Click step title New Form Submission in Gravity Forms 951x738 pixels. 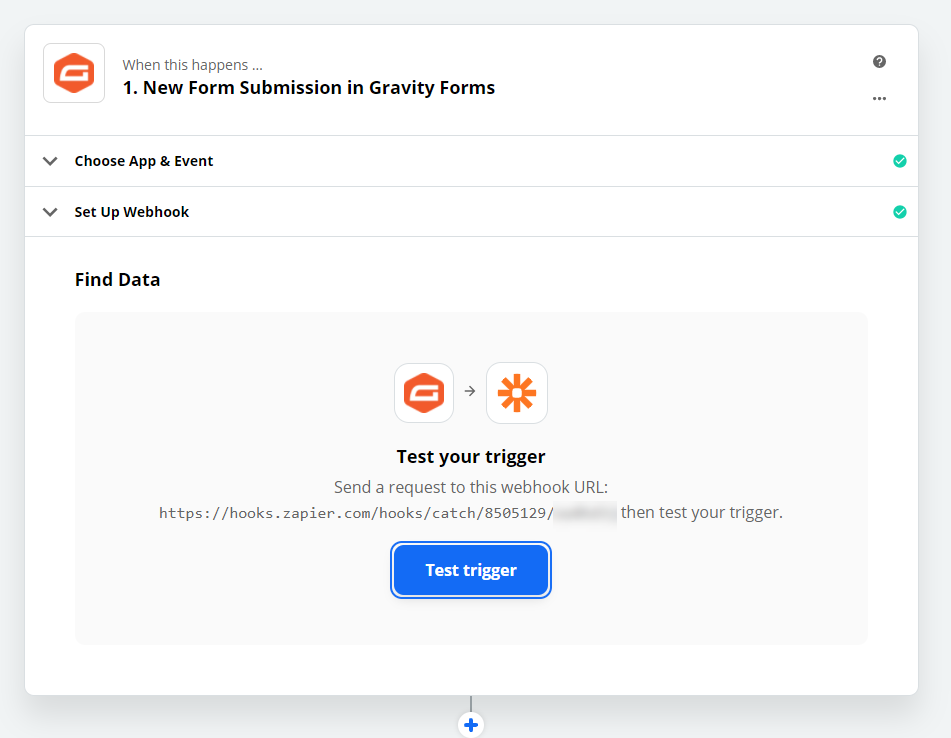tap(309, 88)
